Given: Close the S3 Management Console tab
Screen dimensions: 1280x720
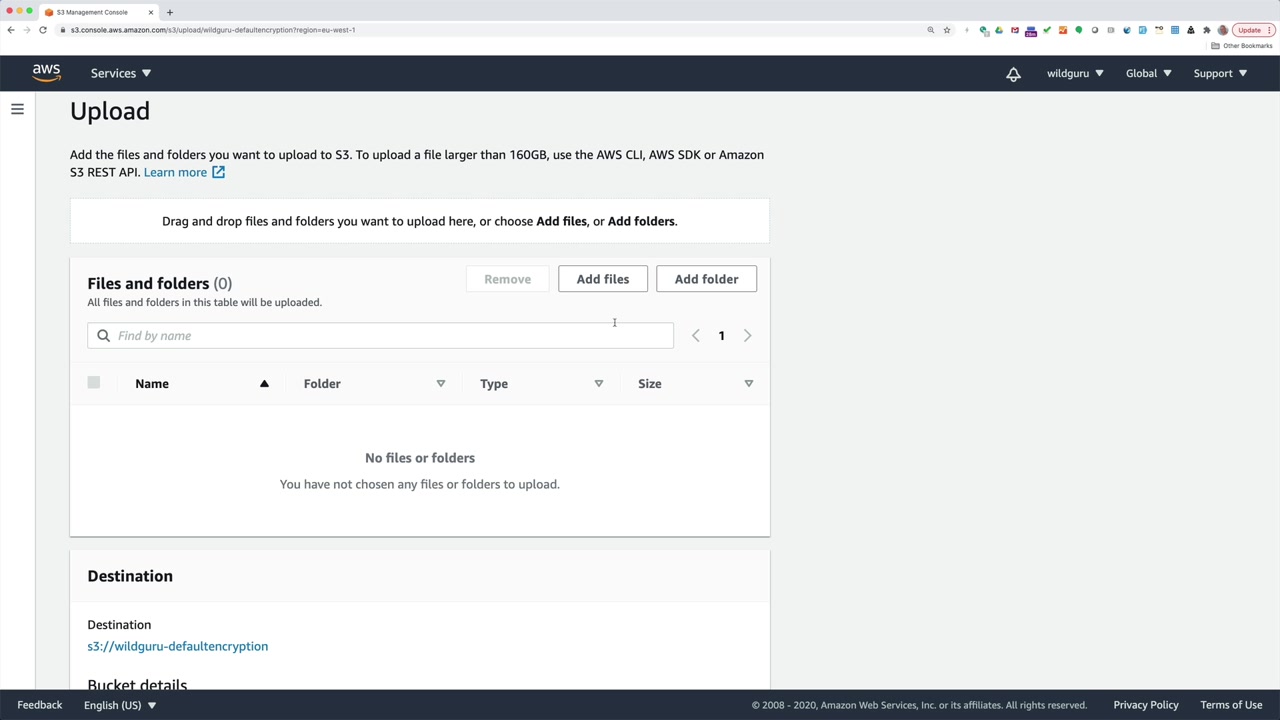Looking at the screenshot, I should tap(151, 12).
